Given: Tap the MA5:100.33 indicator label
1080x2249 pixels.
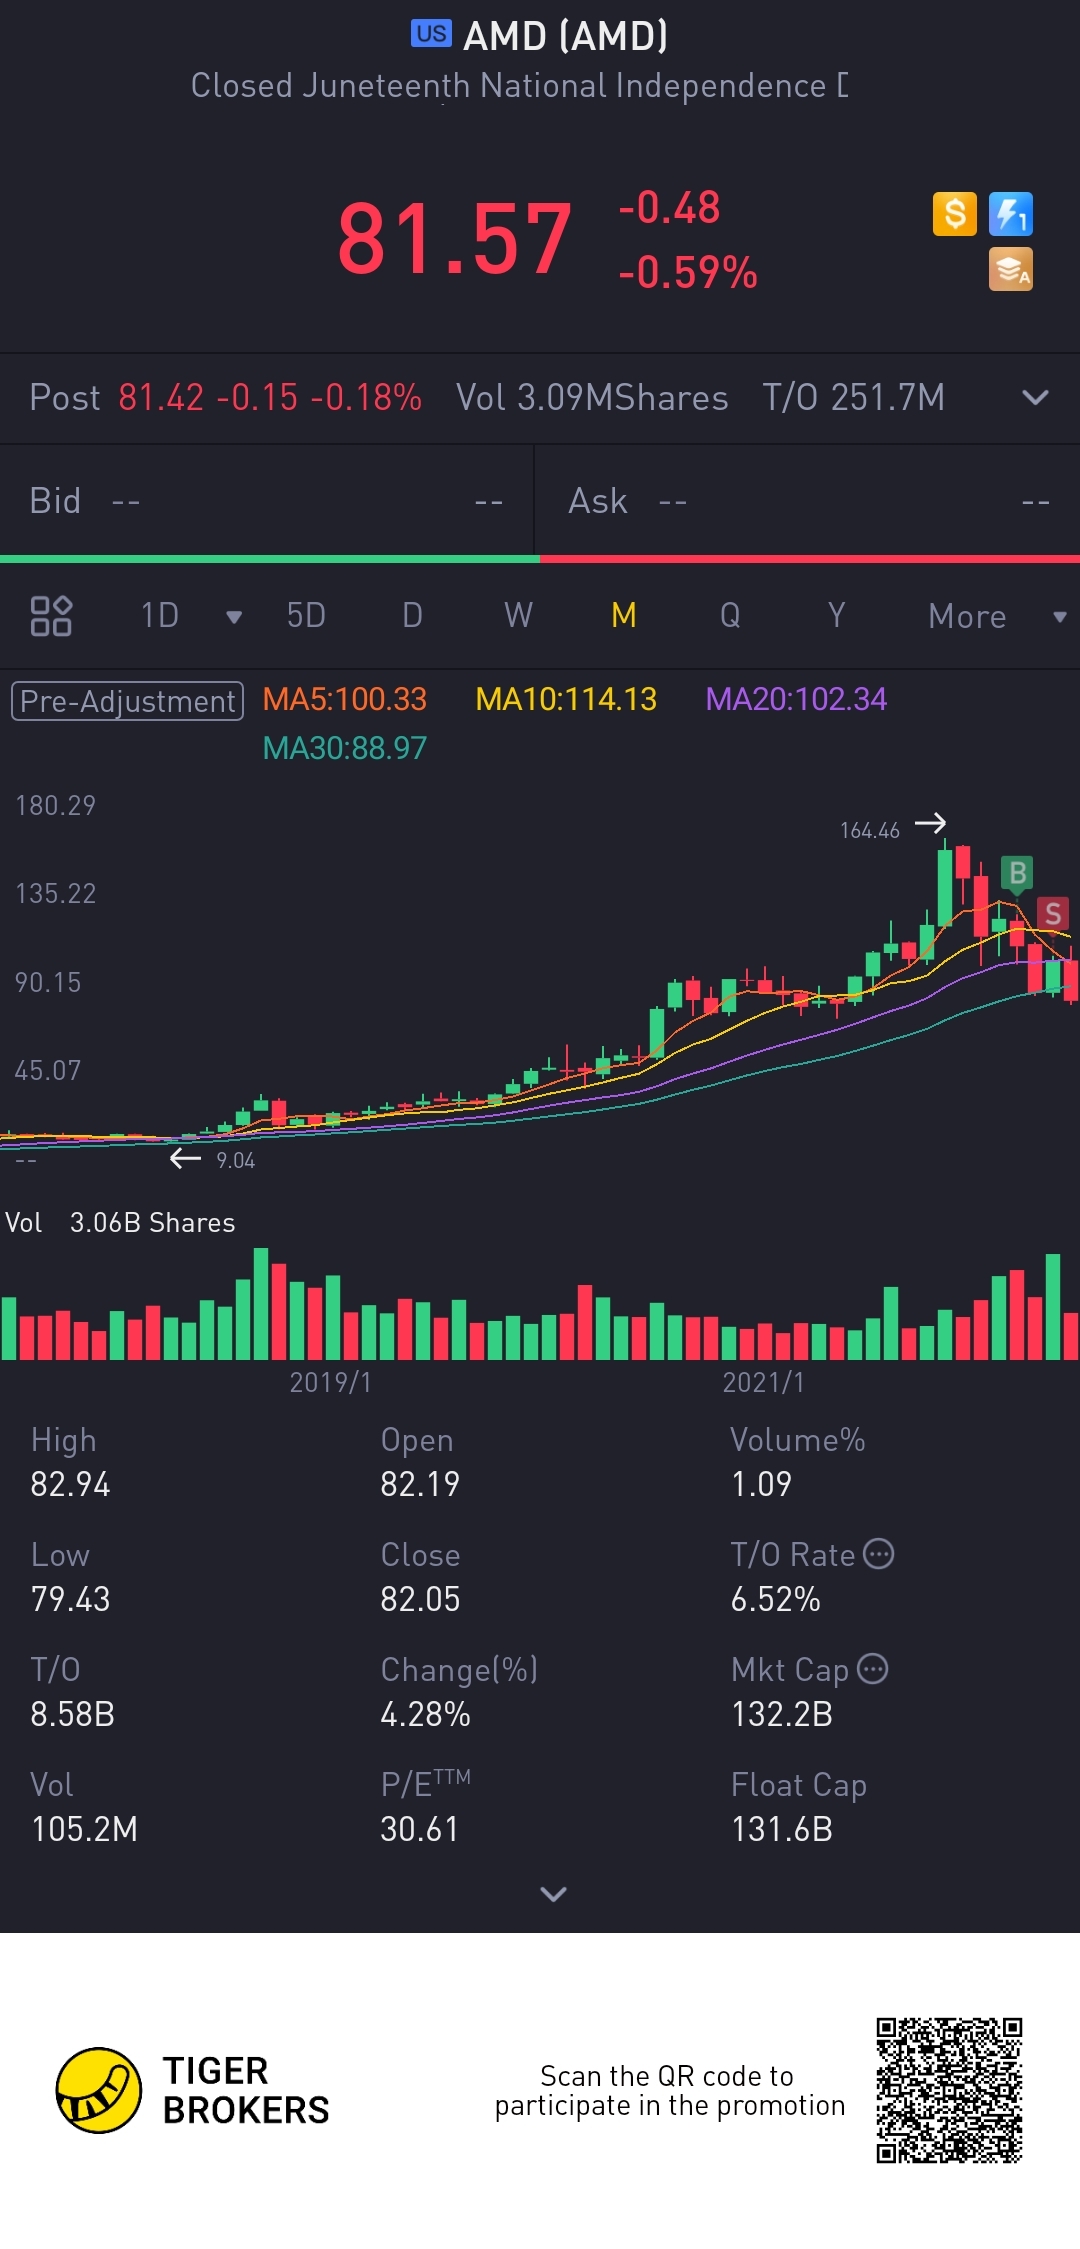Looking at the screenshot, I should point(345,699).
